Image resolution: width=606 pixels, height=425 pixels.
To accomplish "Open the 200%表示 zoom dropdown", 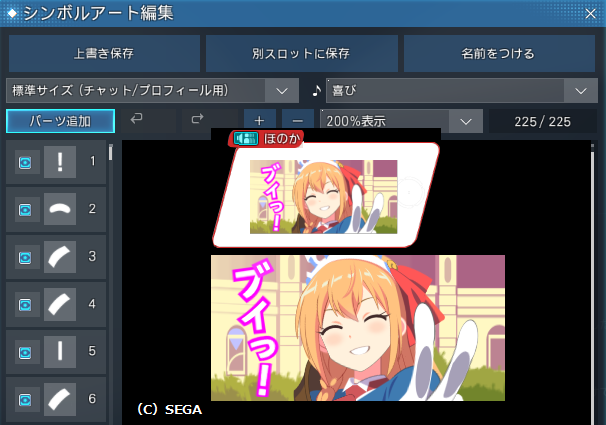I will click(402, 121).
